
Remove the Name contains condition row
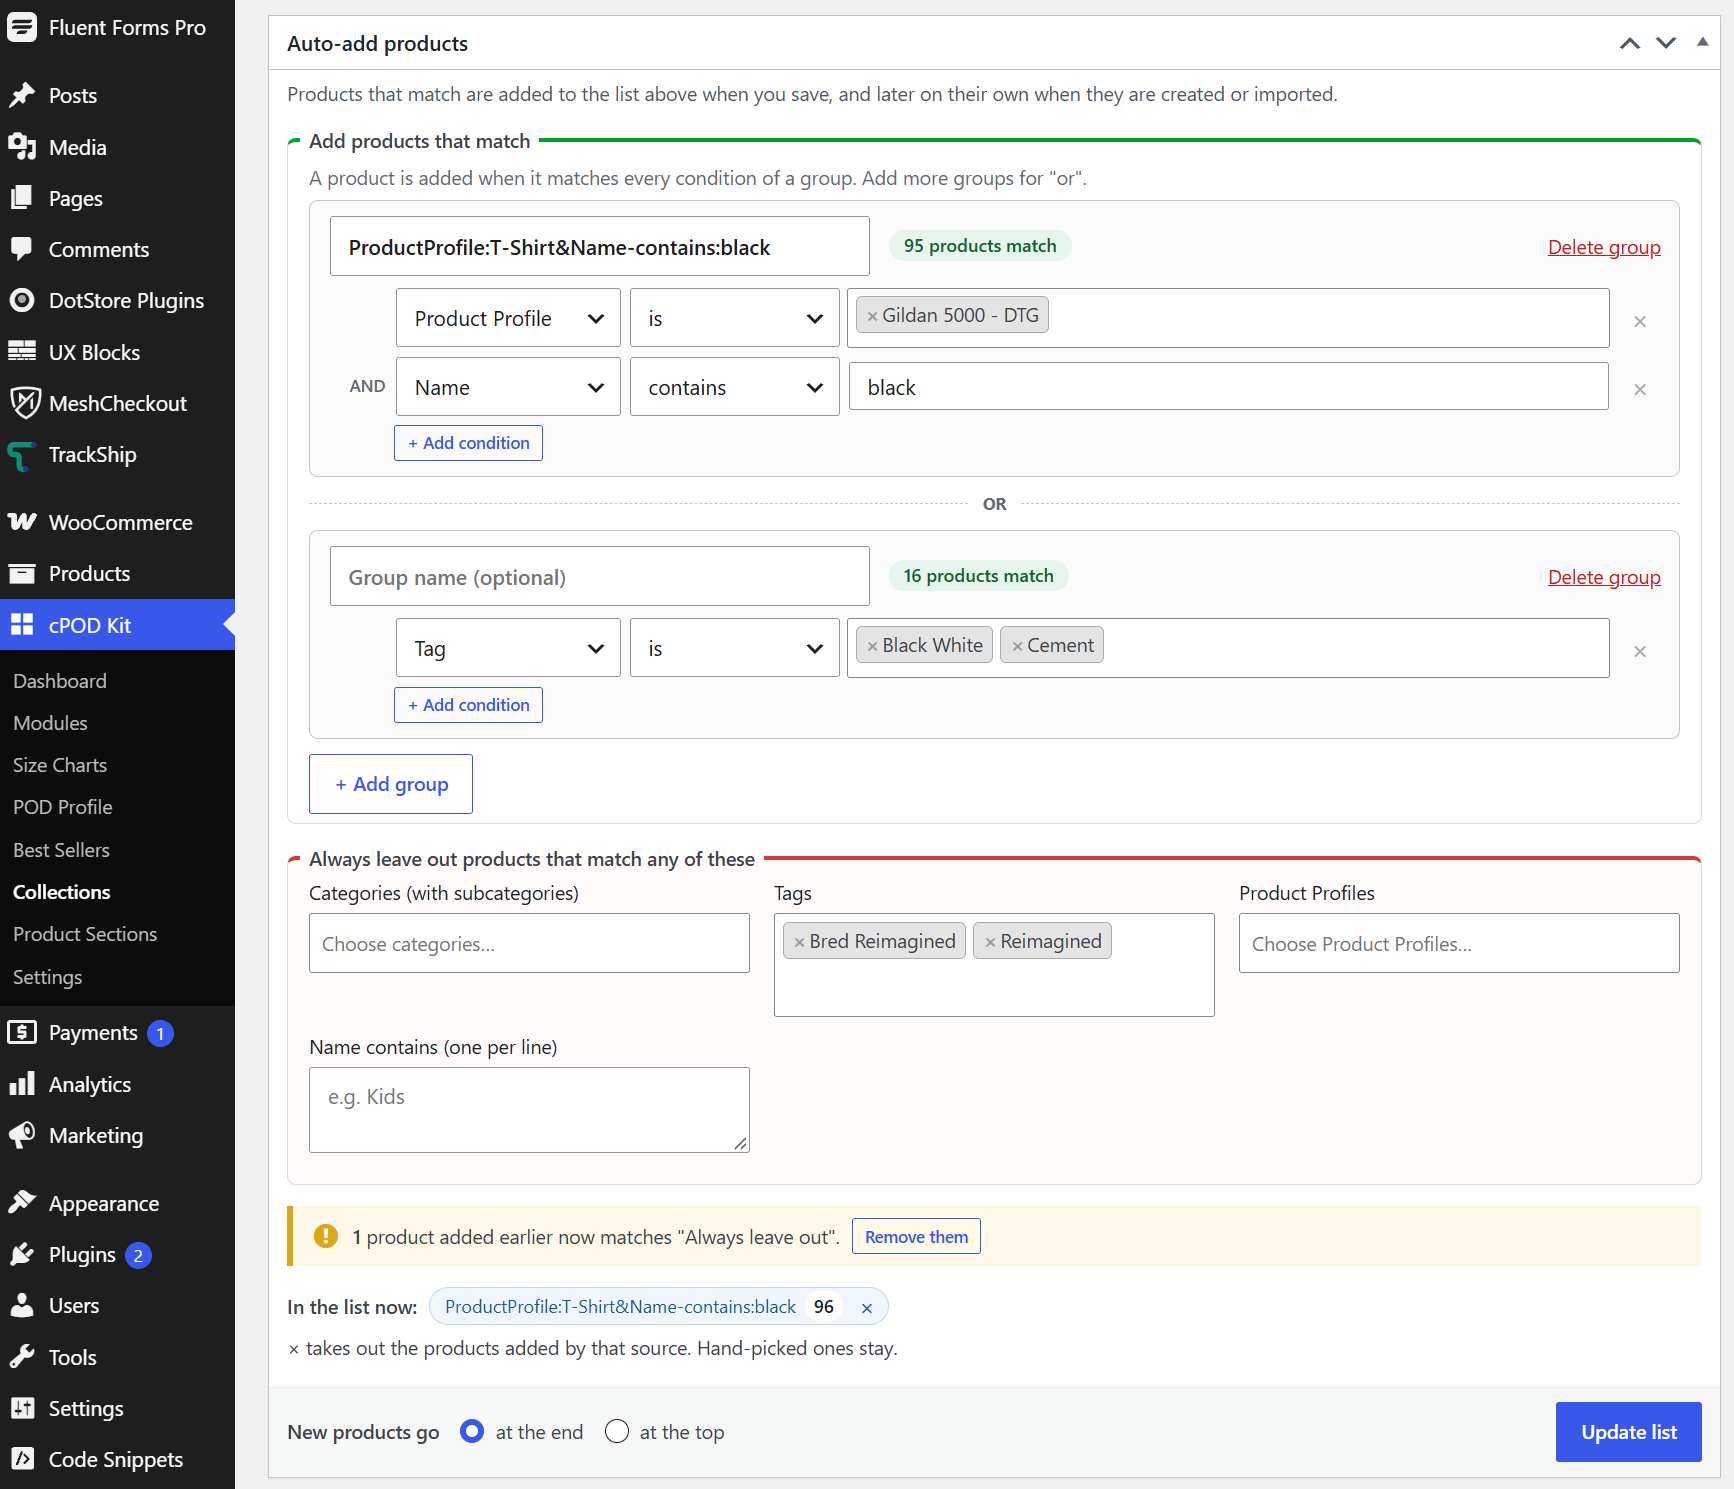point(1640,389)
